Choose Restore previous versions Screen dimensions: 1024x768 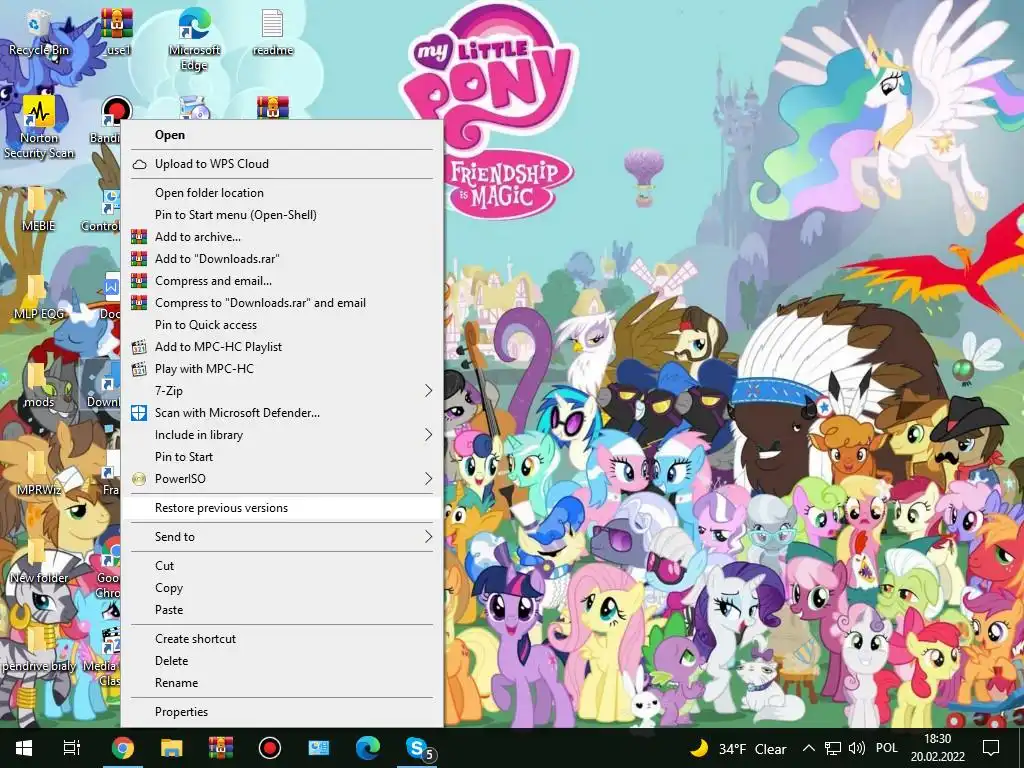pyautogui.click(x=282, y=508)
